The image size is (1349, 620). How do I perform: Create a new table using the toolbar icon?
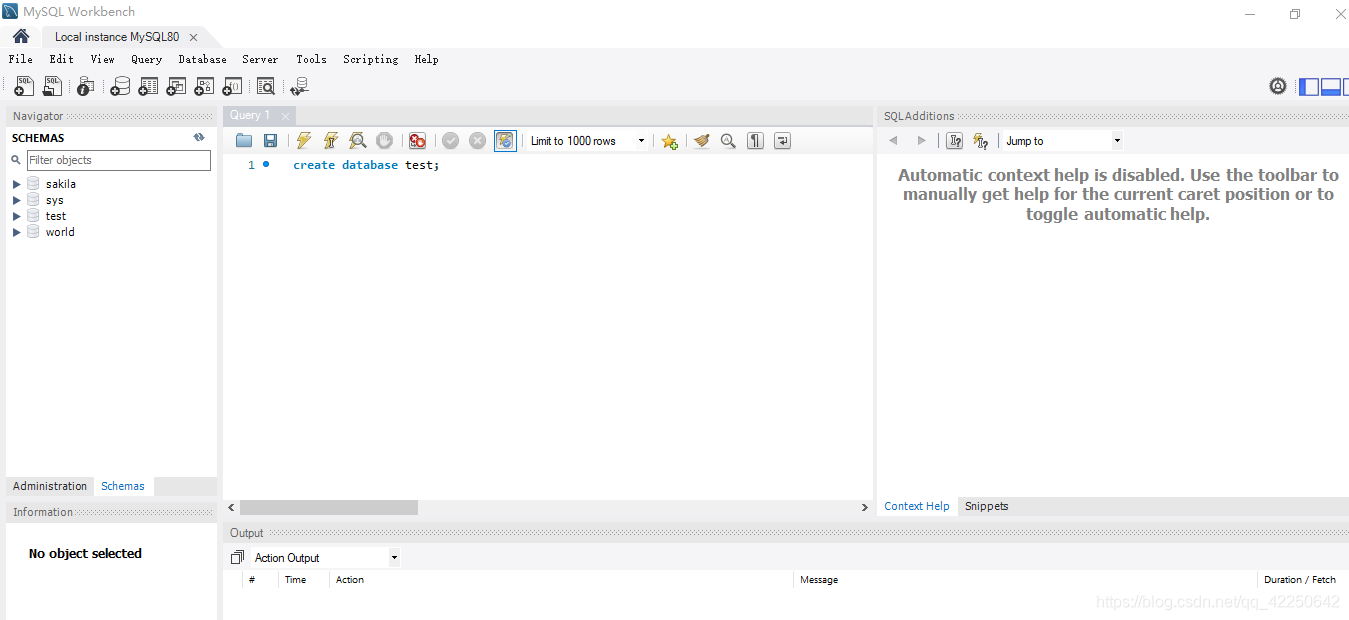click(x=148, y=86)
